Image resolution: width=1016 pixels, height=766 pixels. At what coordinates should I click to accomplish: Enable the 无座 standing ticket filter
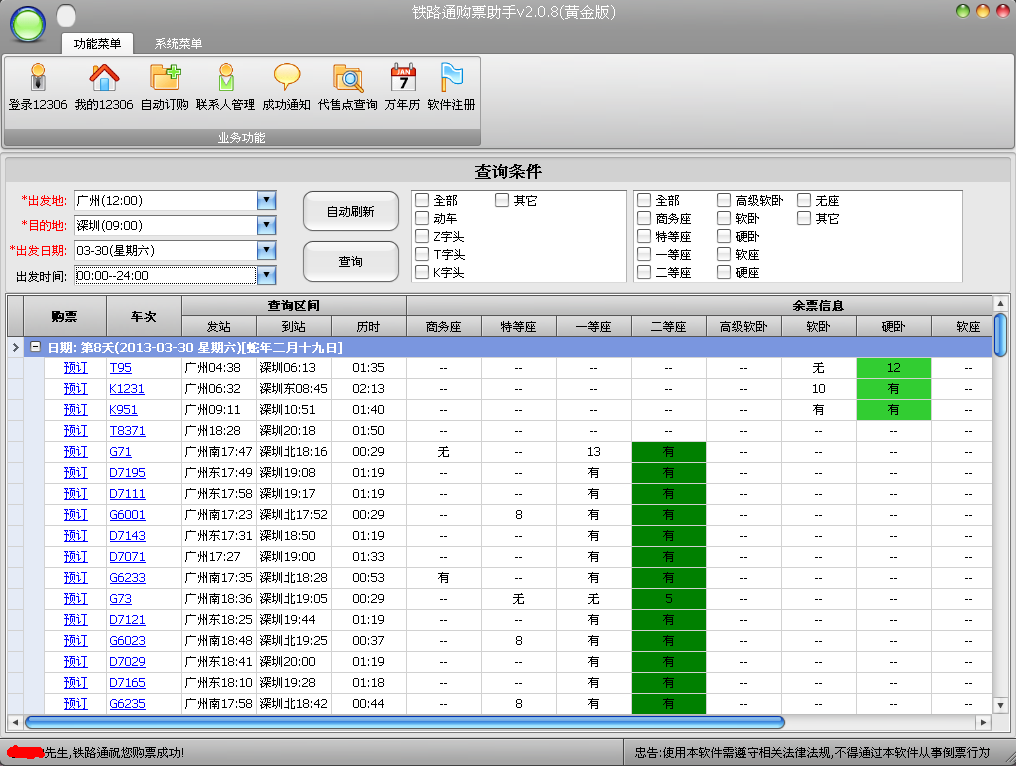click(804, 199)
